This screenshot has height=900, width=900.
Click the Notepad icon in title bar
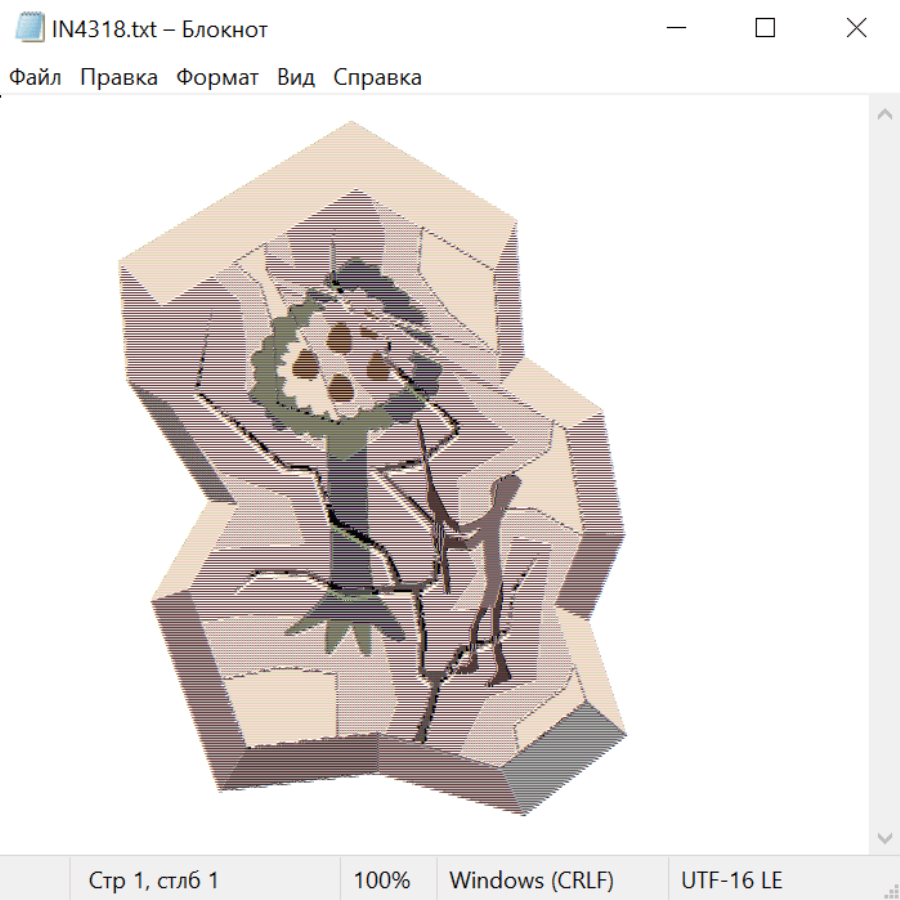pos(30,29)
